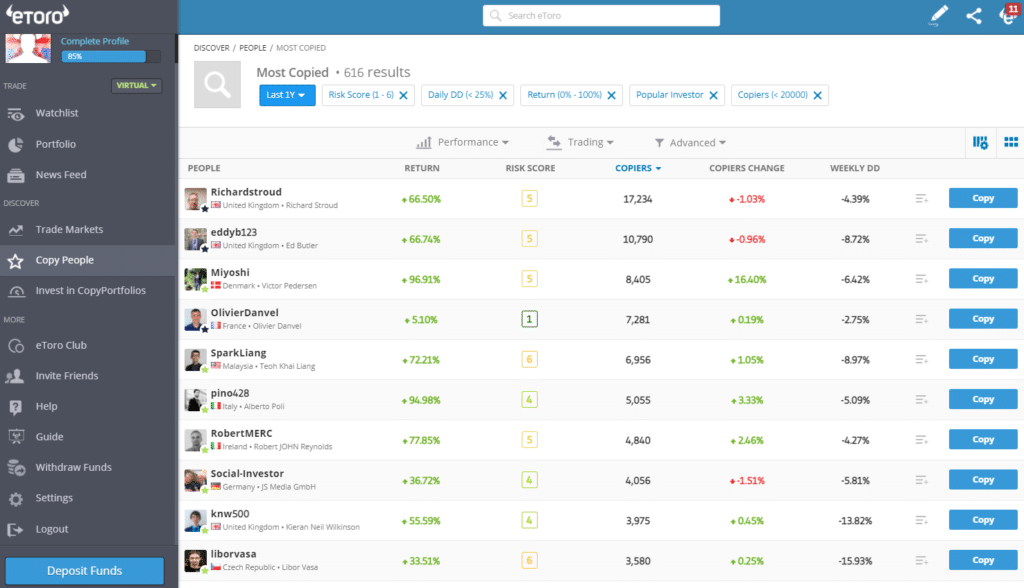The width and height of the screenshot is (1024, 588).
Task: Copy the trader Richardstroud
Action: click(x=982, y=198)
